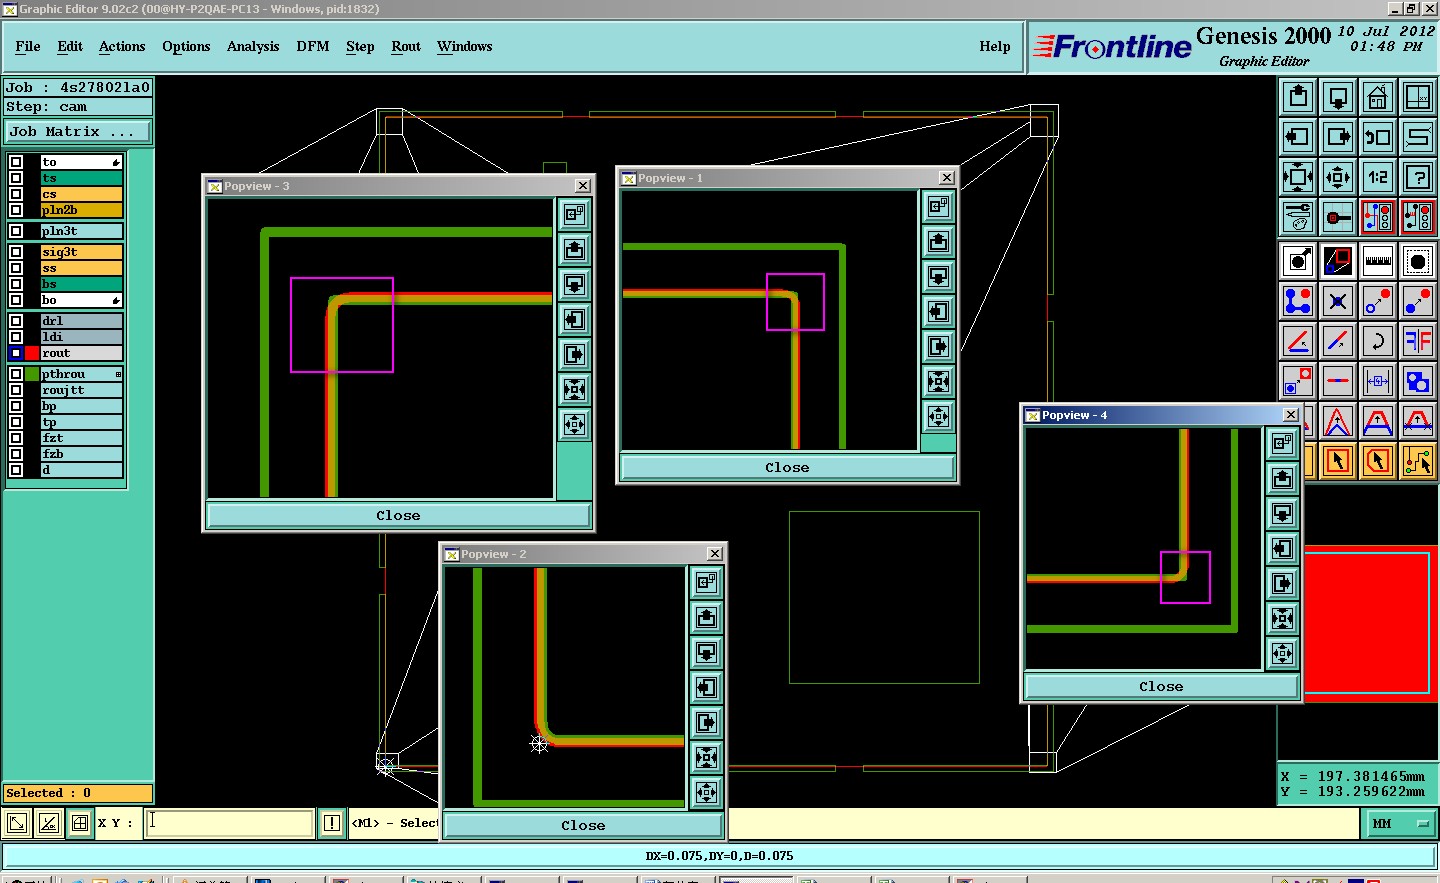The height and width of the screenshot is (883, 1440).
Task: Click the delete feature icon with X
Action: 1338,301
